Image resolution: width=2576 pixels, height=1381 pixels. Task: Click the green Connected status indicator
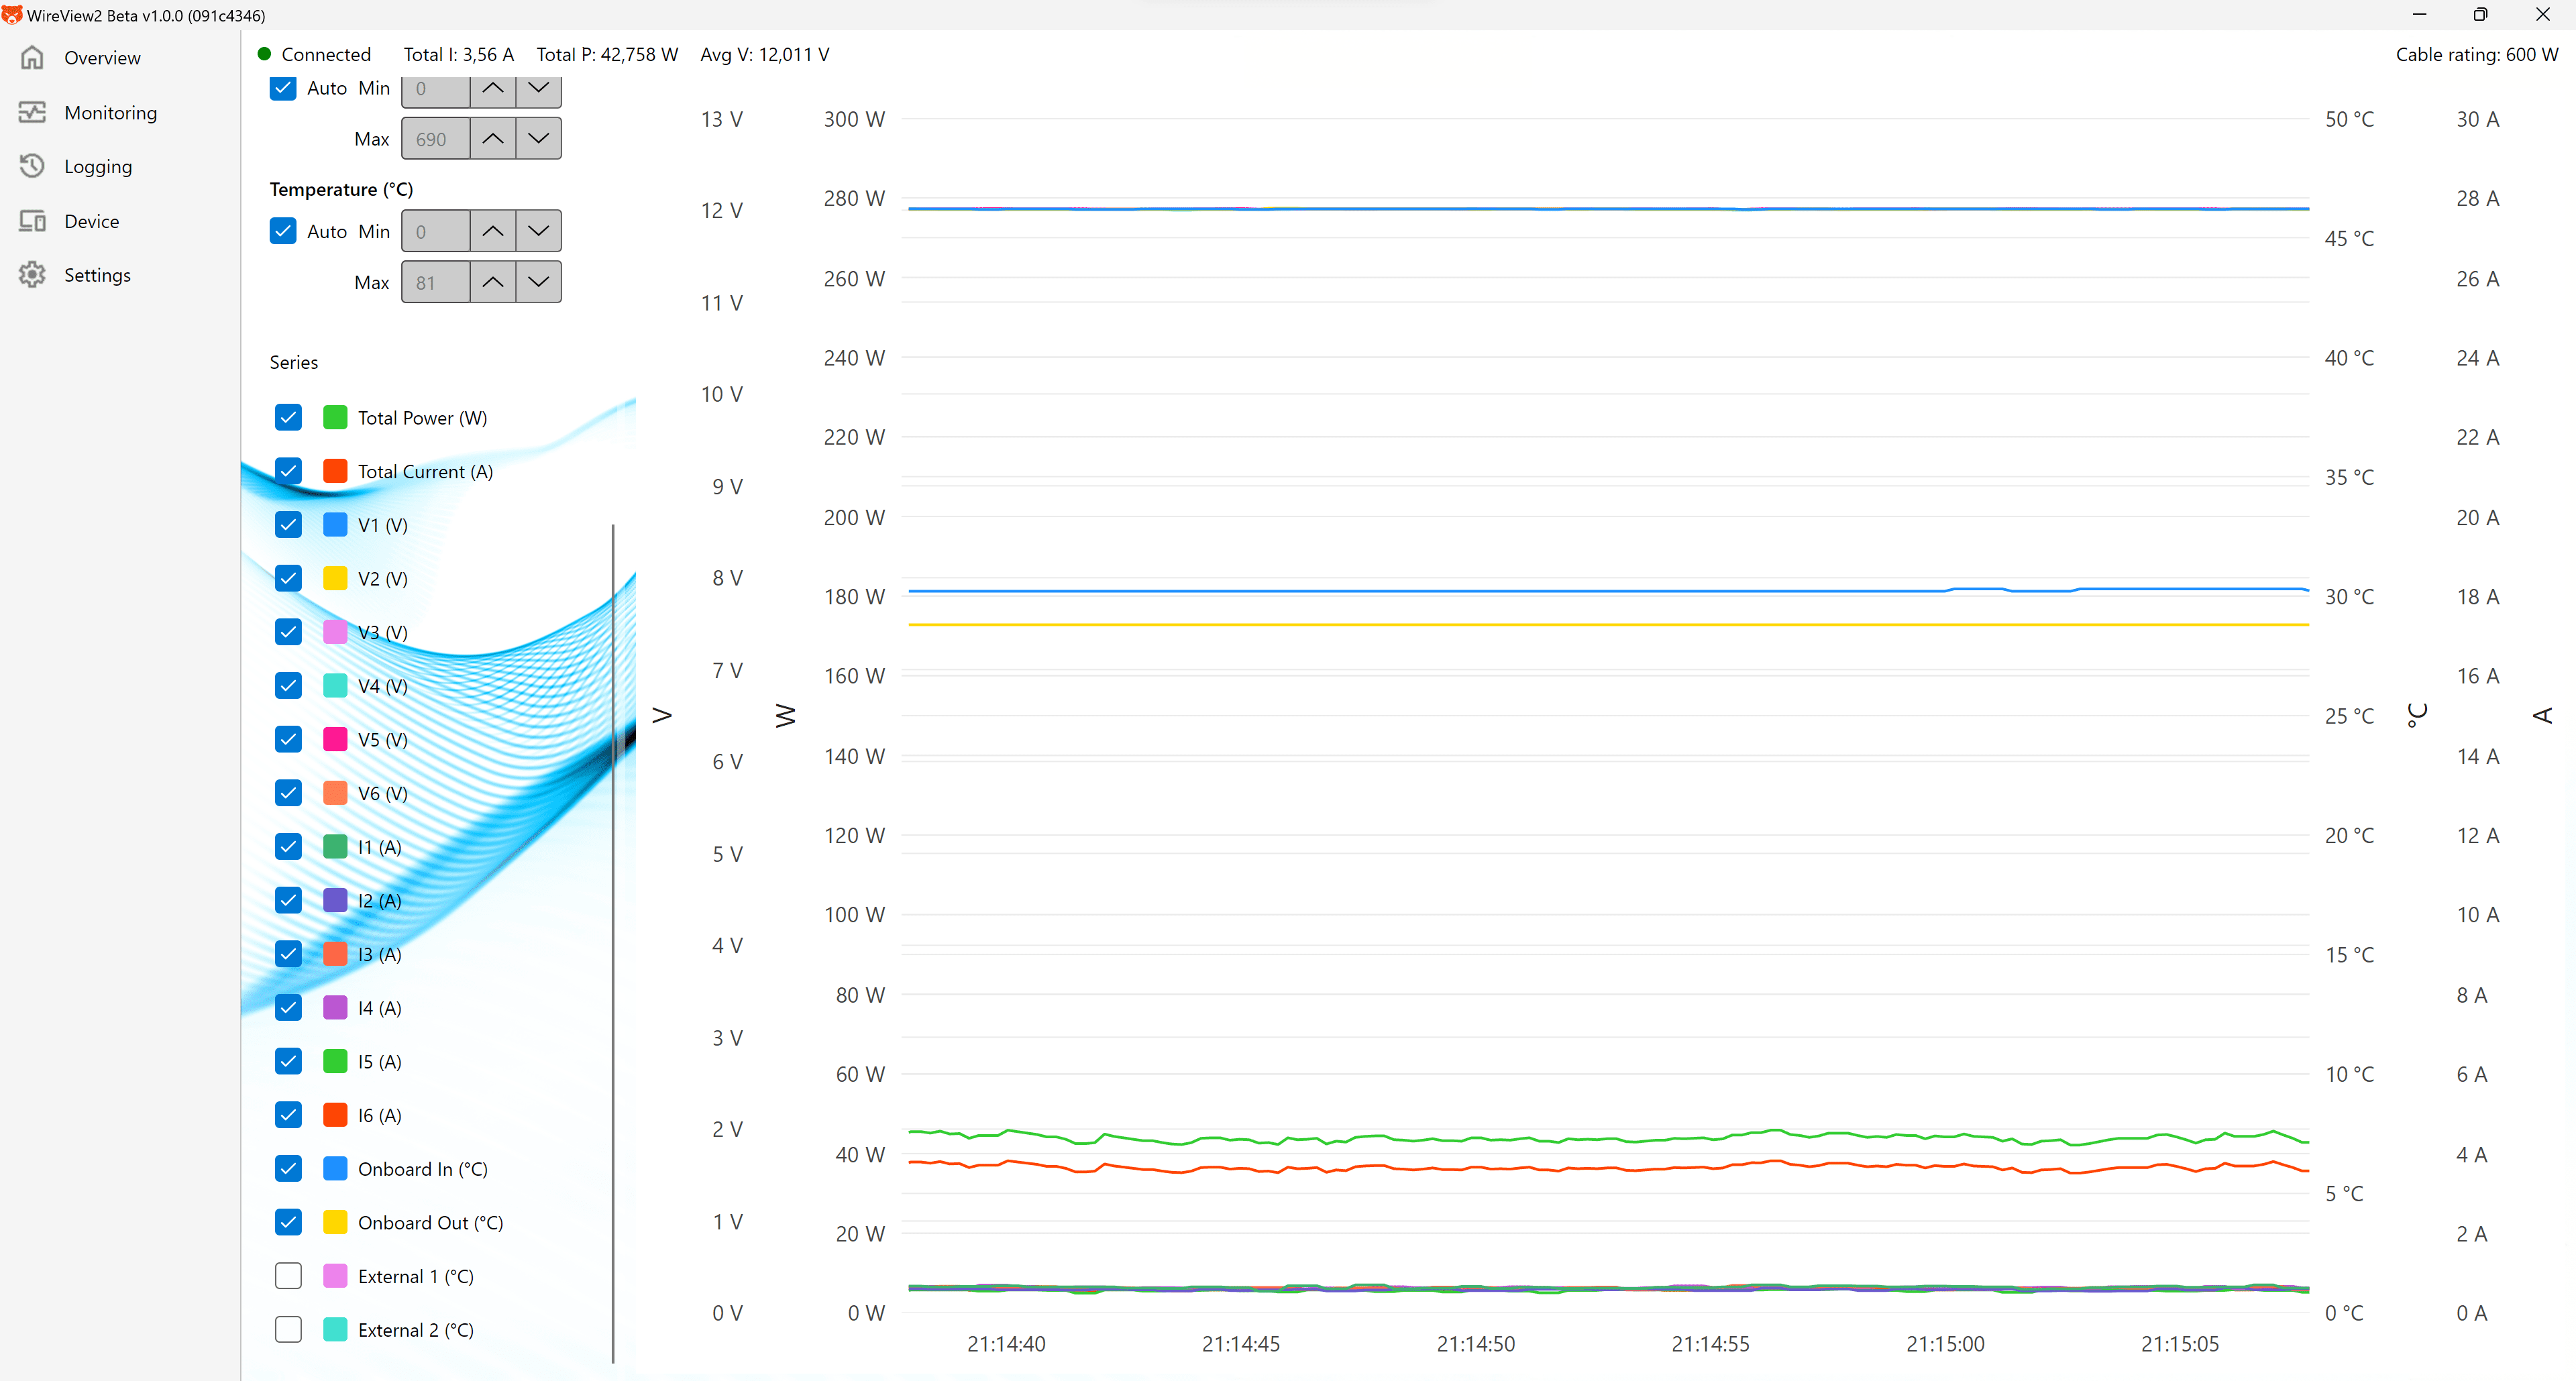[x=264, y=54]
